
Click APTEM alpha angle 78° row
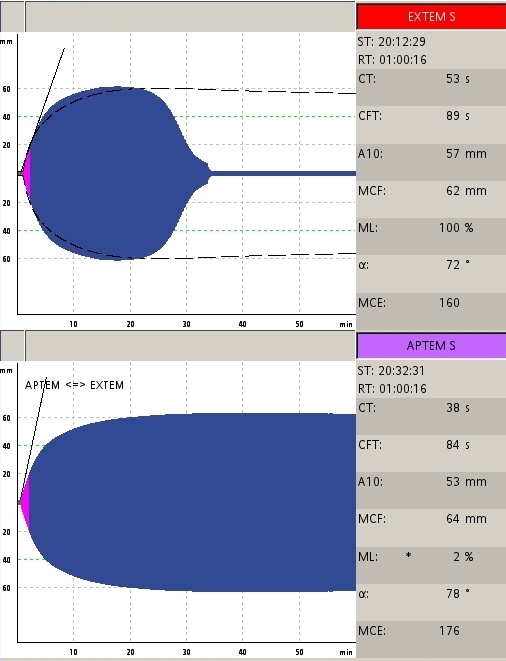pos(431,594)
